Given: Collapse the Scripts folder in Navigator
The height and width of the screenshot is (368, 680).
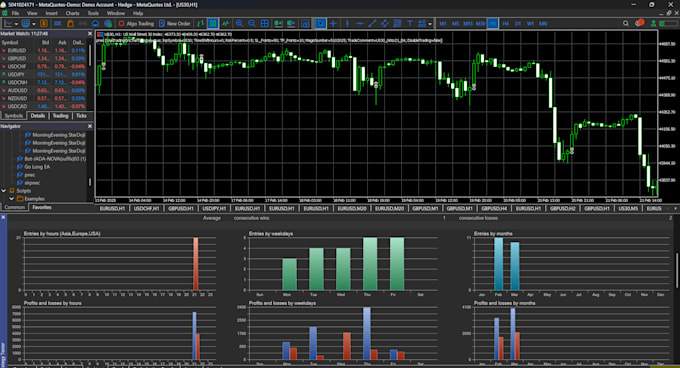Looking at the screenshot, I should (4, 191).
